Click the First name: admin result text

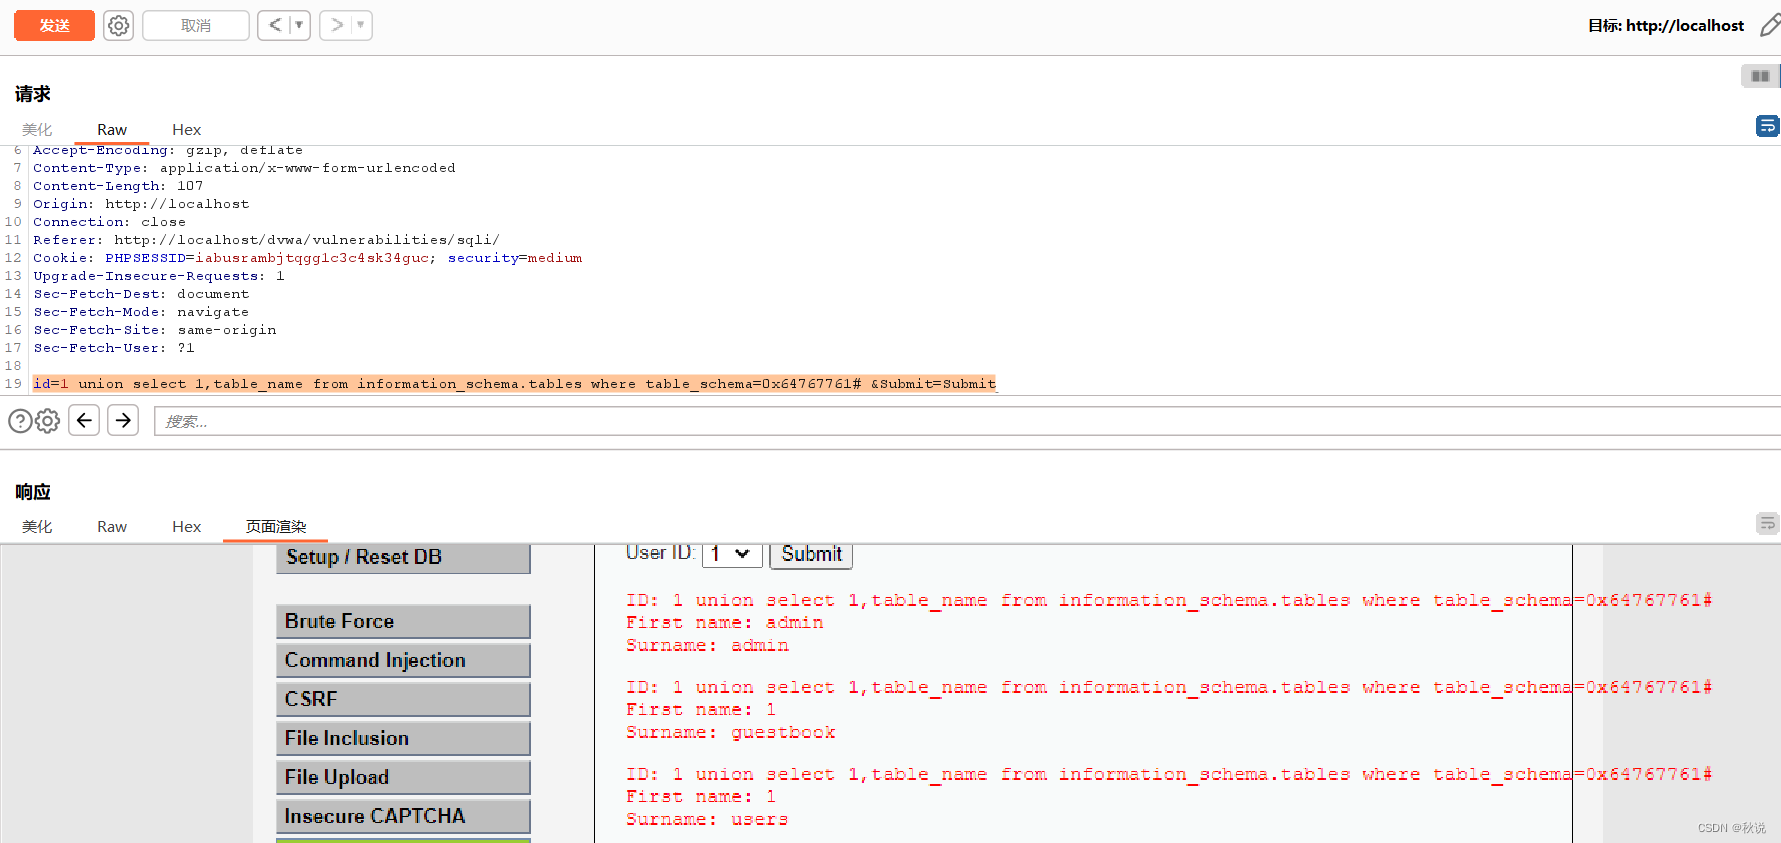point(725,623)
